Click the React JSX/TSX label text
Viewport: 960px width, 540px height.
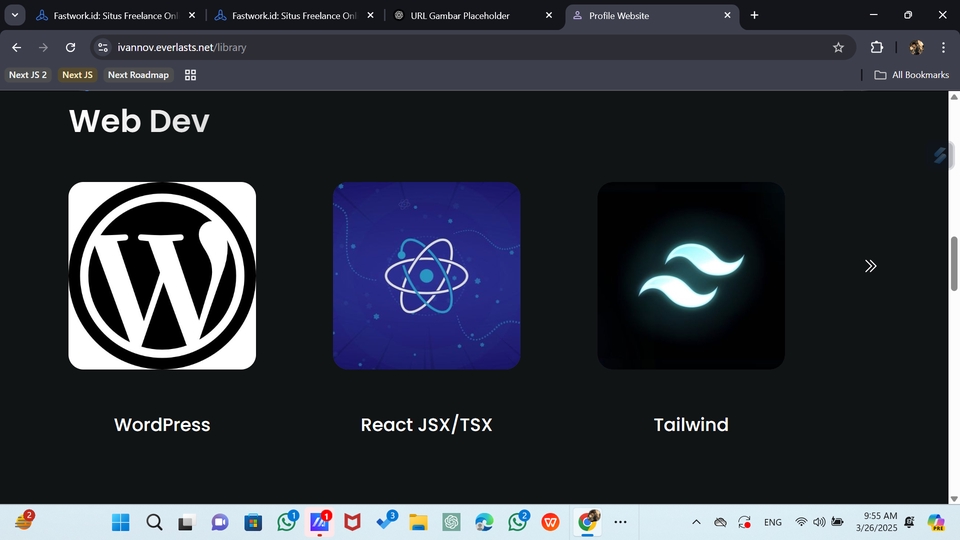pyautogui.click(x=427, y=424)
